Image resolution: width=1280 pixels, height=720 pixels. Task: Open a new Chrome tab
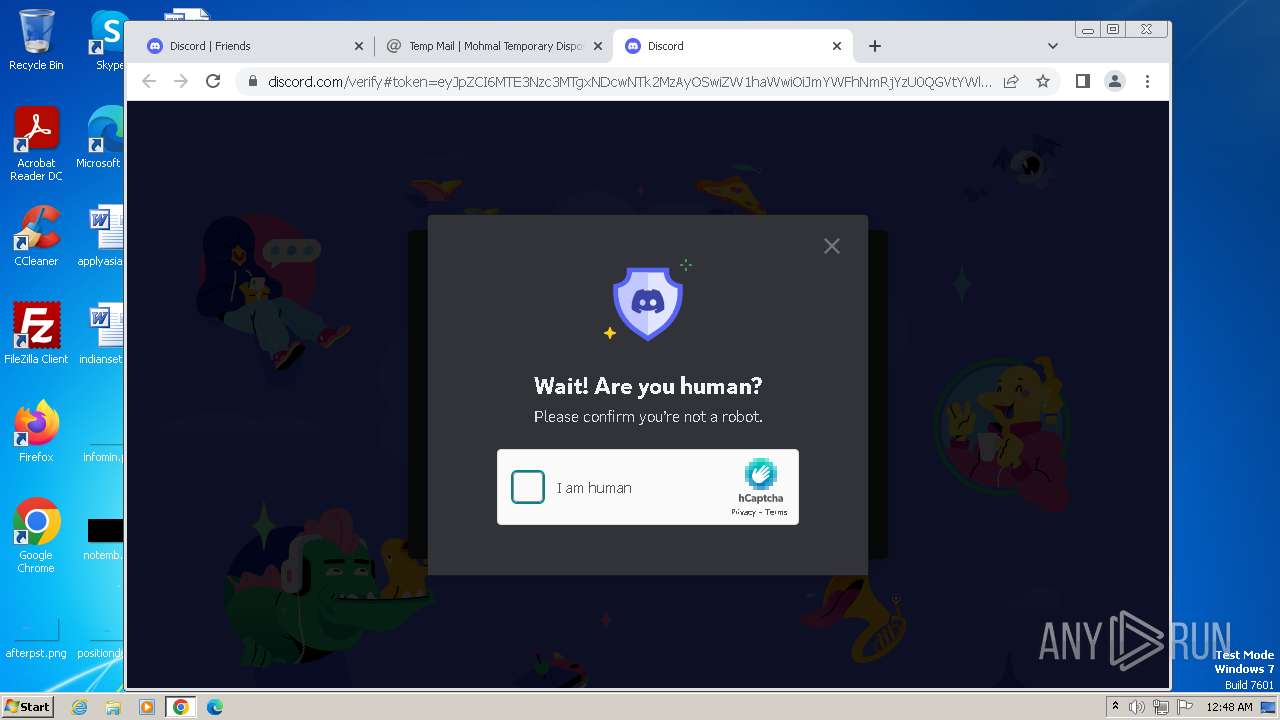tap(875, 46)
